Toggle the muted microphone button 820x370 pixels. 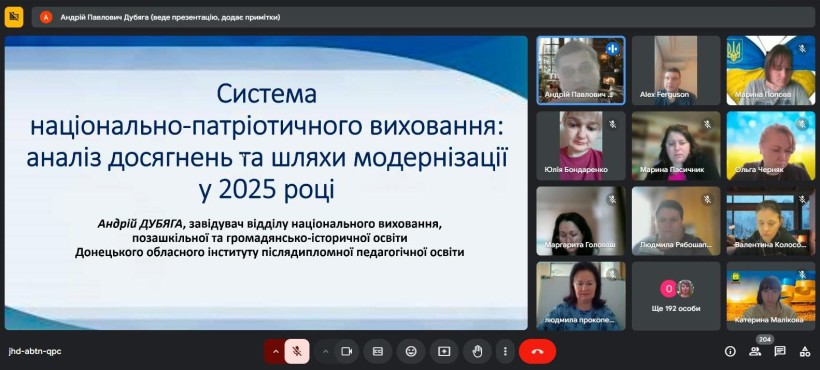(x=297, y=352)
